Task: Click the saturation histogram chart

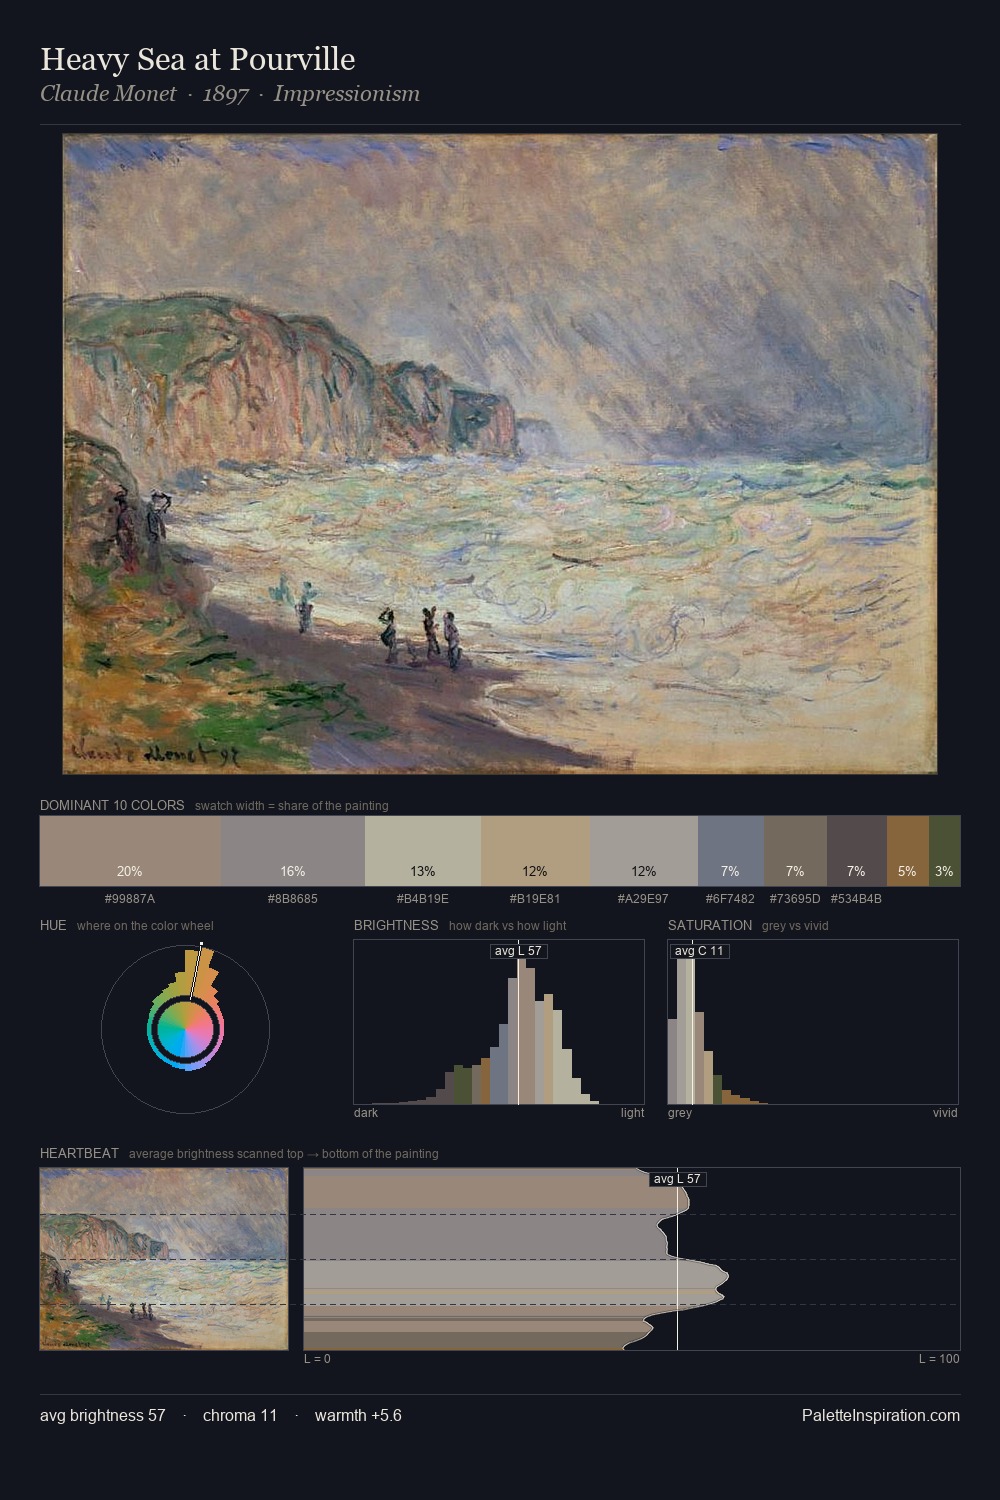Action: point(813,1022)
